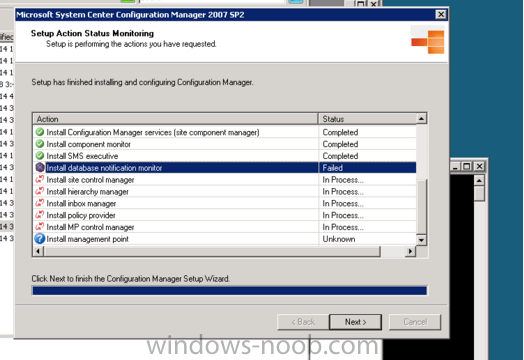The image size is (524, 360).
Task: Select 'Install Configuration Manager services' row text
Action: pyautogui.click(x=153, y=132)
